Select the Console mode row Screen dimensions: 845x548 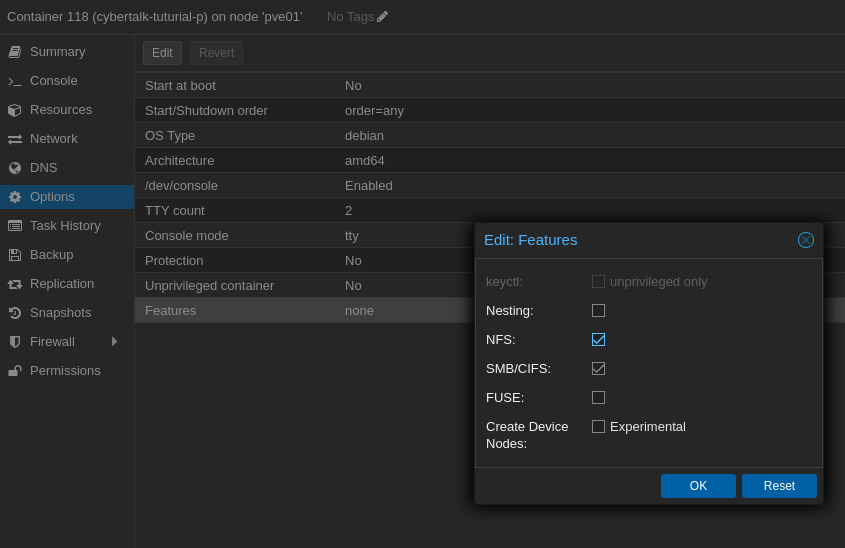coord(304,235)
